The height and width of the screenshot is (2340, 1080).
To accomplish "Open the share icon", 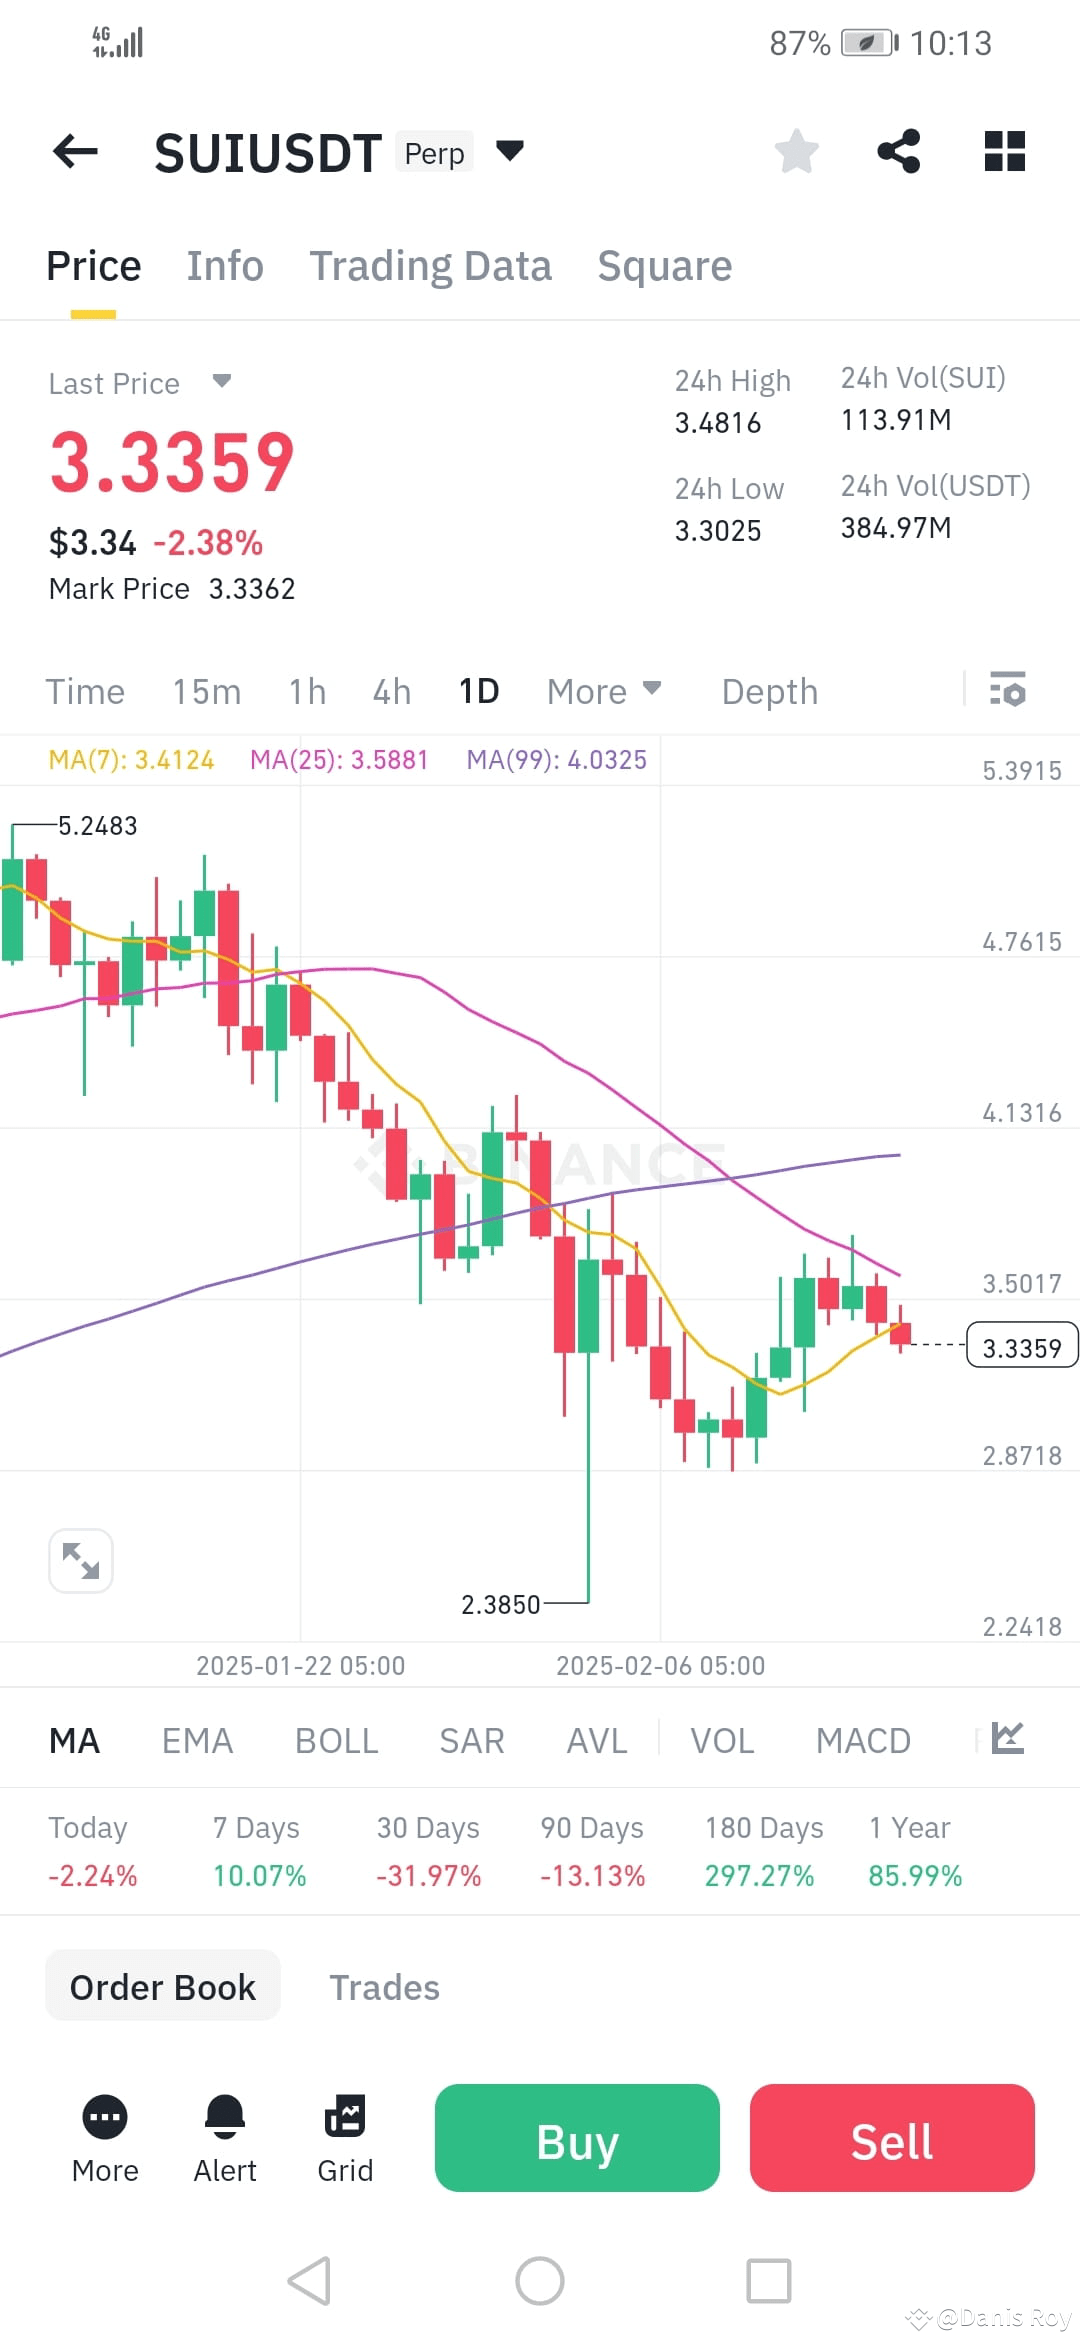I will [899, 151].
